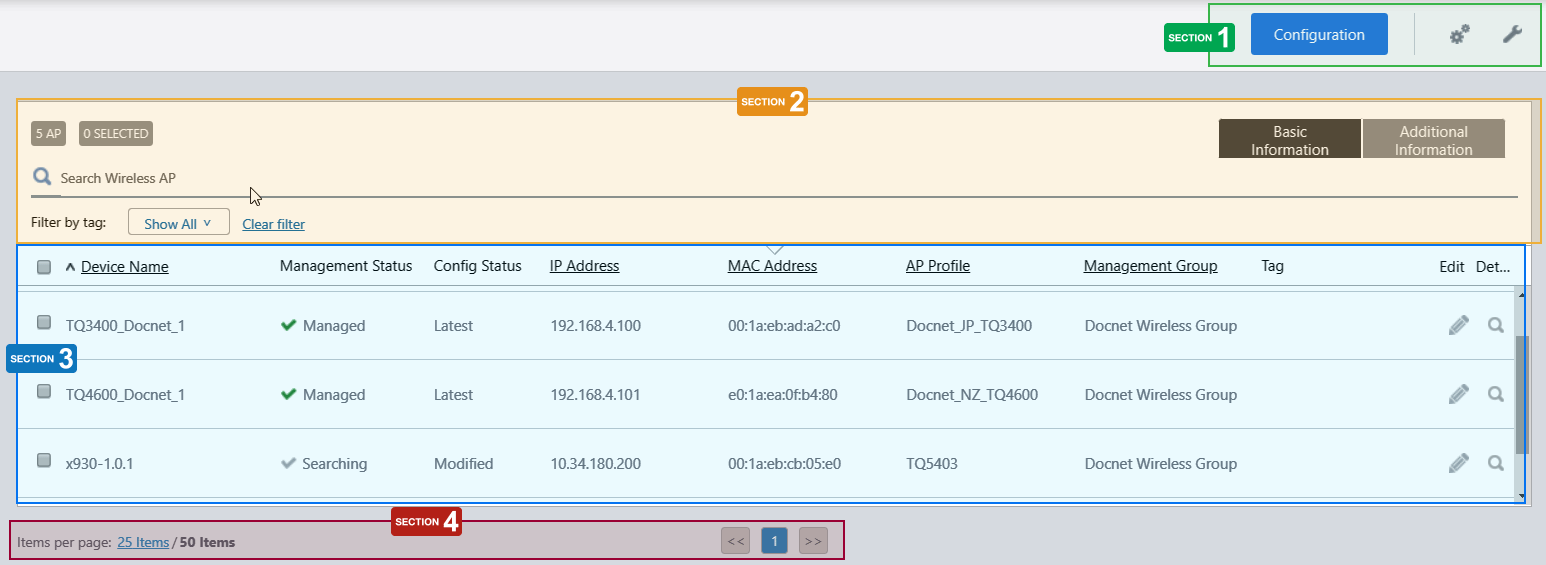Toggle the select-all header checkbox
The height and width of the screenshot is (565, 1546).
tap(44, 267)
